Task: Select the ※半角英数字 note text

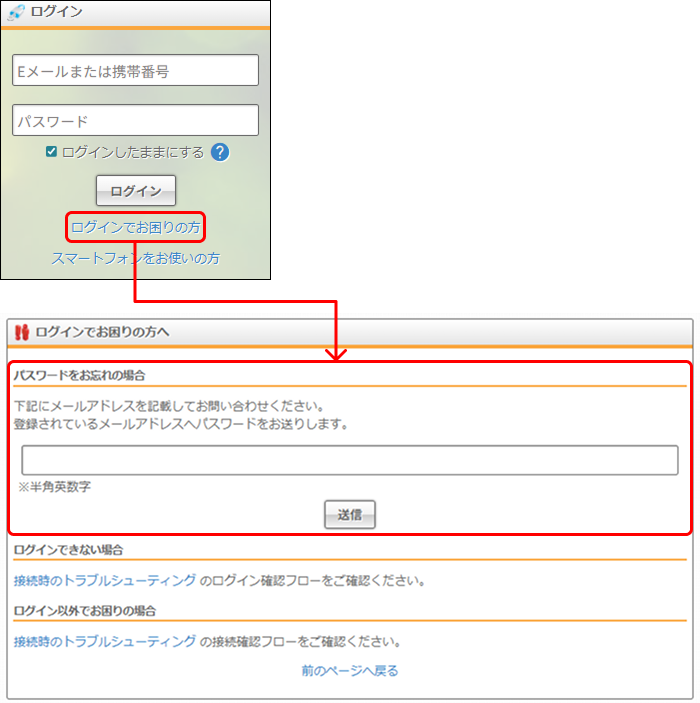Action: point(54,487)
